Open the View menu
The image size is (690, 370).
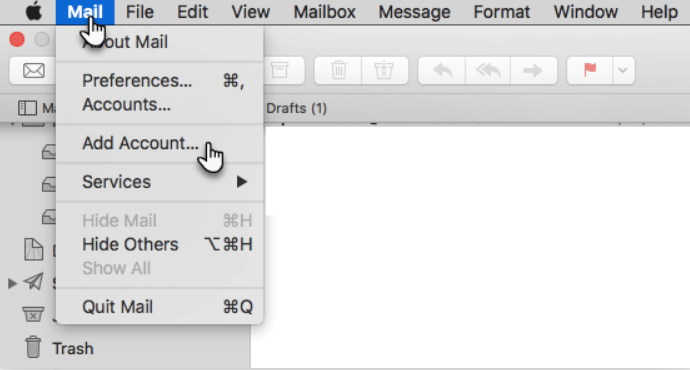[x=250, y=12]
